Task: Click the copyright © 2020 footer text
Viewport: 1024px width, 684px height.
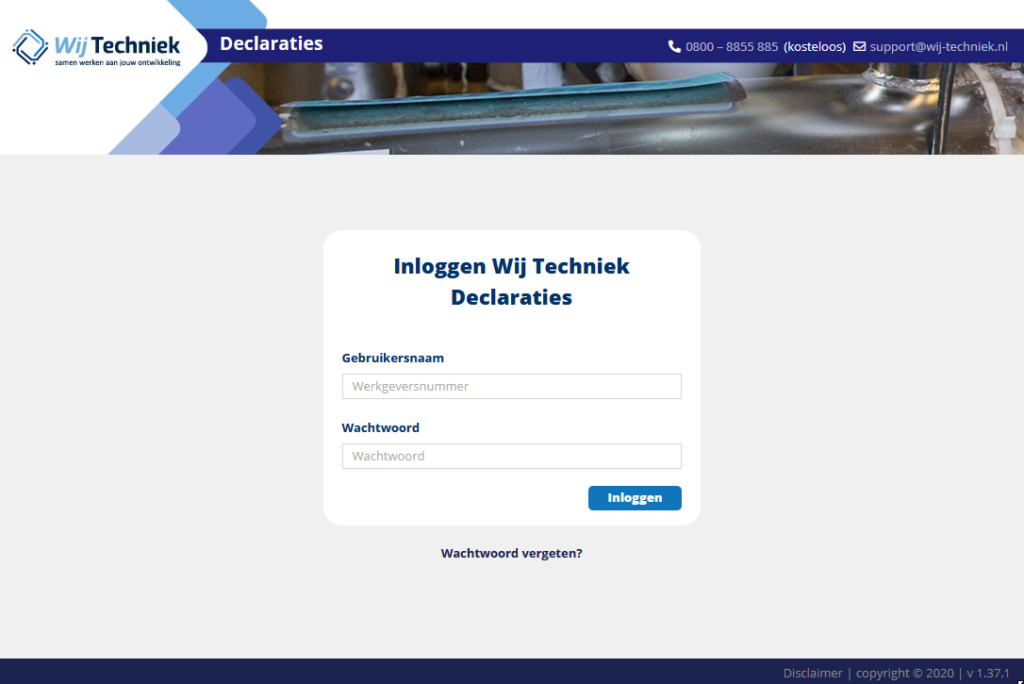Action: [x=904, y=673]
